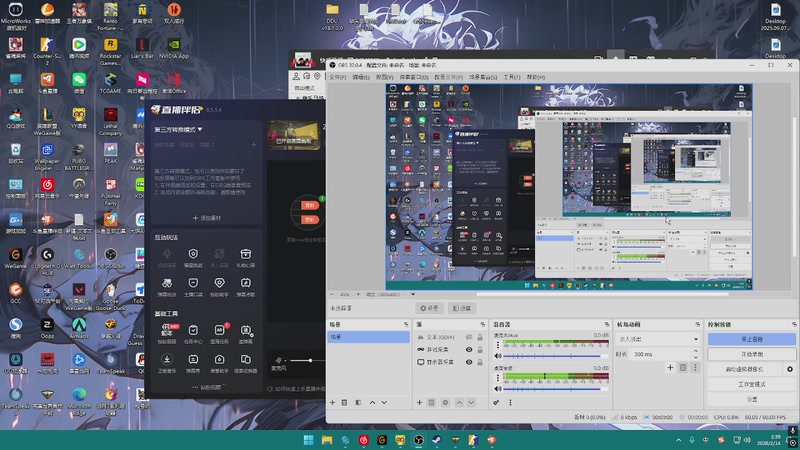Pop out the Scenes dock panel icon
The image size is (800, 450).
click(x=406, y=324)
